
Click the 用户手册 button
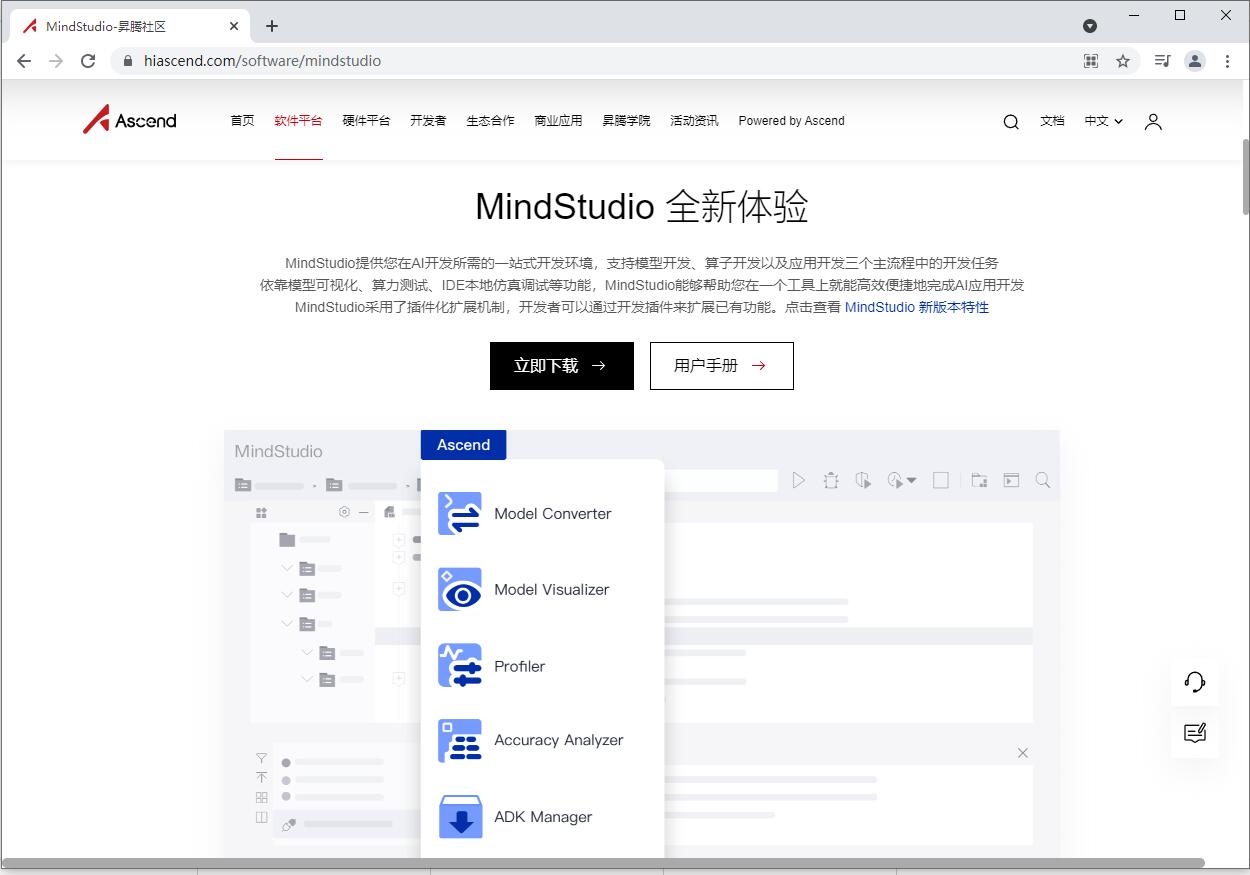722,366
